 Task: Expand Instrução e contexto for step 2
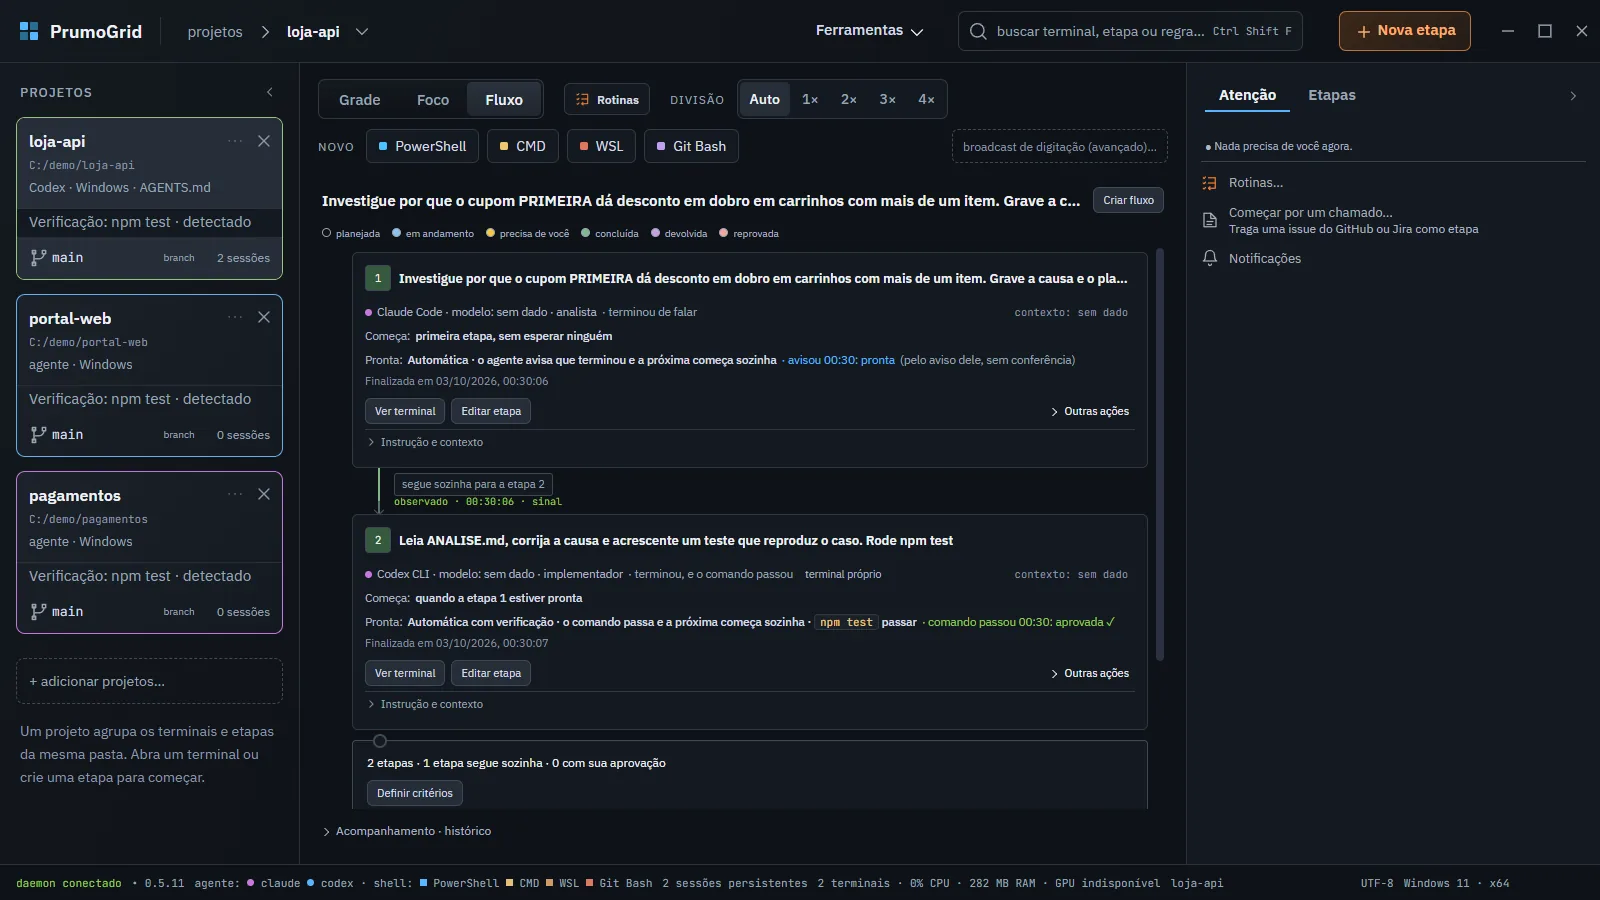(x=426, y=704)
